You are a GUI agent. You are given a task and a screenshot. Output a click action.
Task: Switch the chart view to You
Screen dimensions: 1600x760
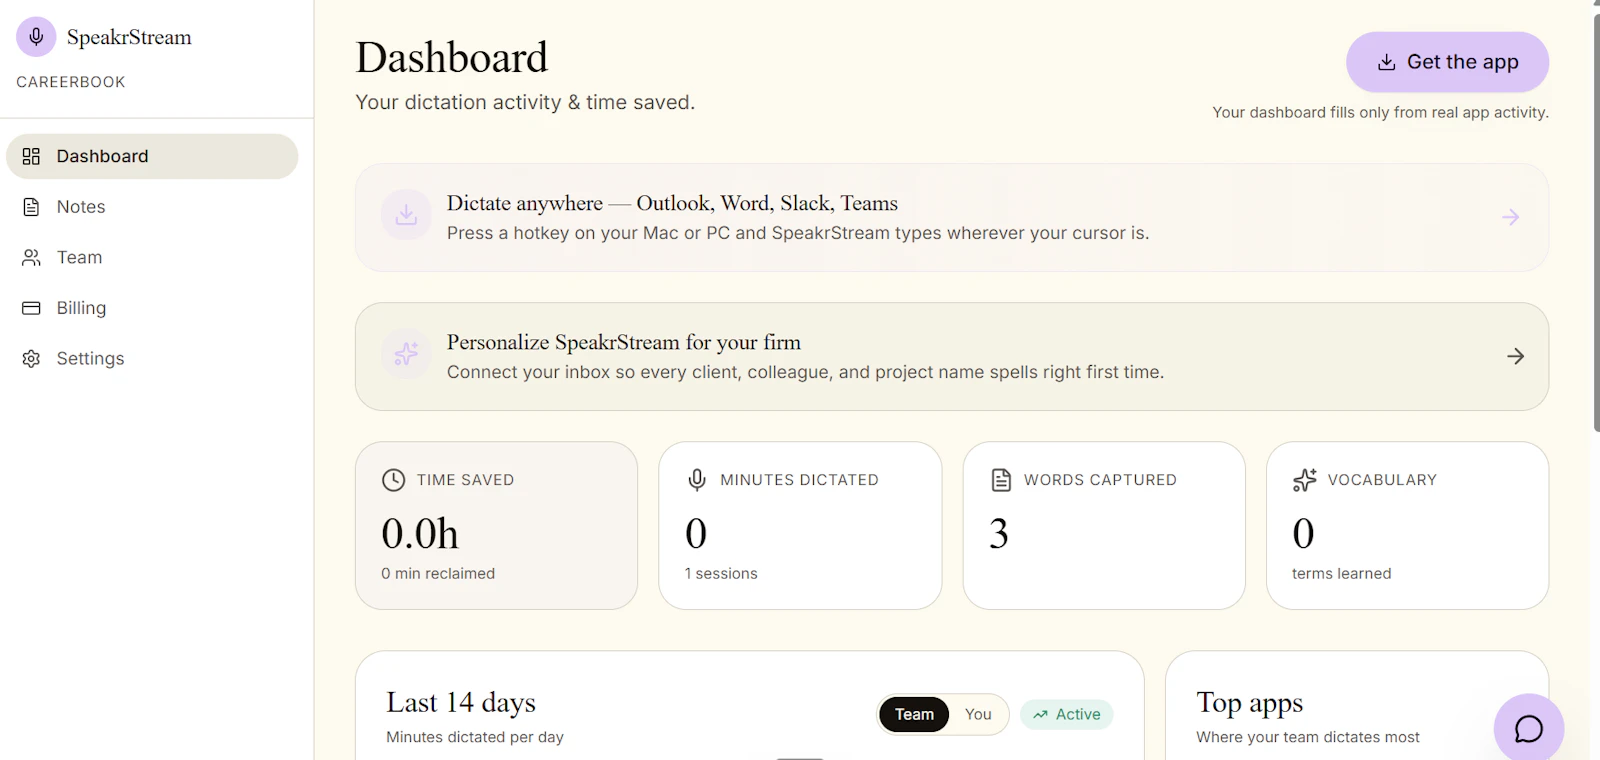tap(978, 714)
